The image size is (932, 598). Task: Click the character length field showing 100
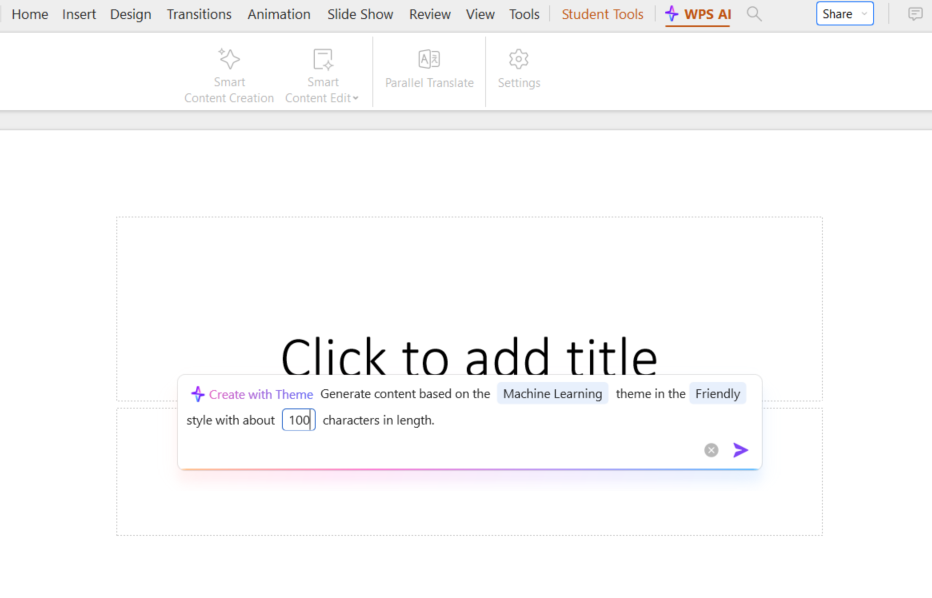(x=298, y=420)
